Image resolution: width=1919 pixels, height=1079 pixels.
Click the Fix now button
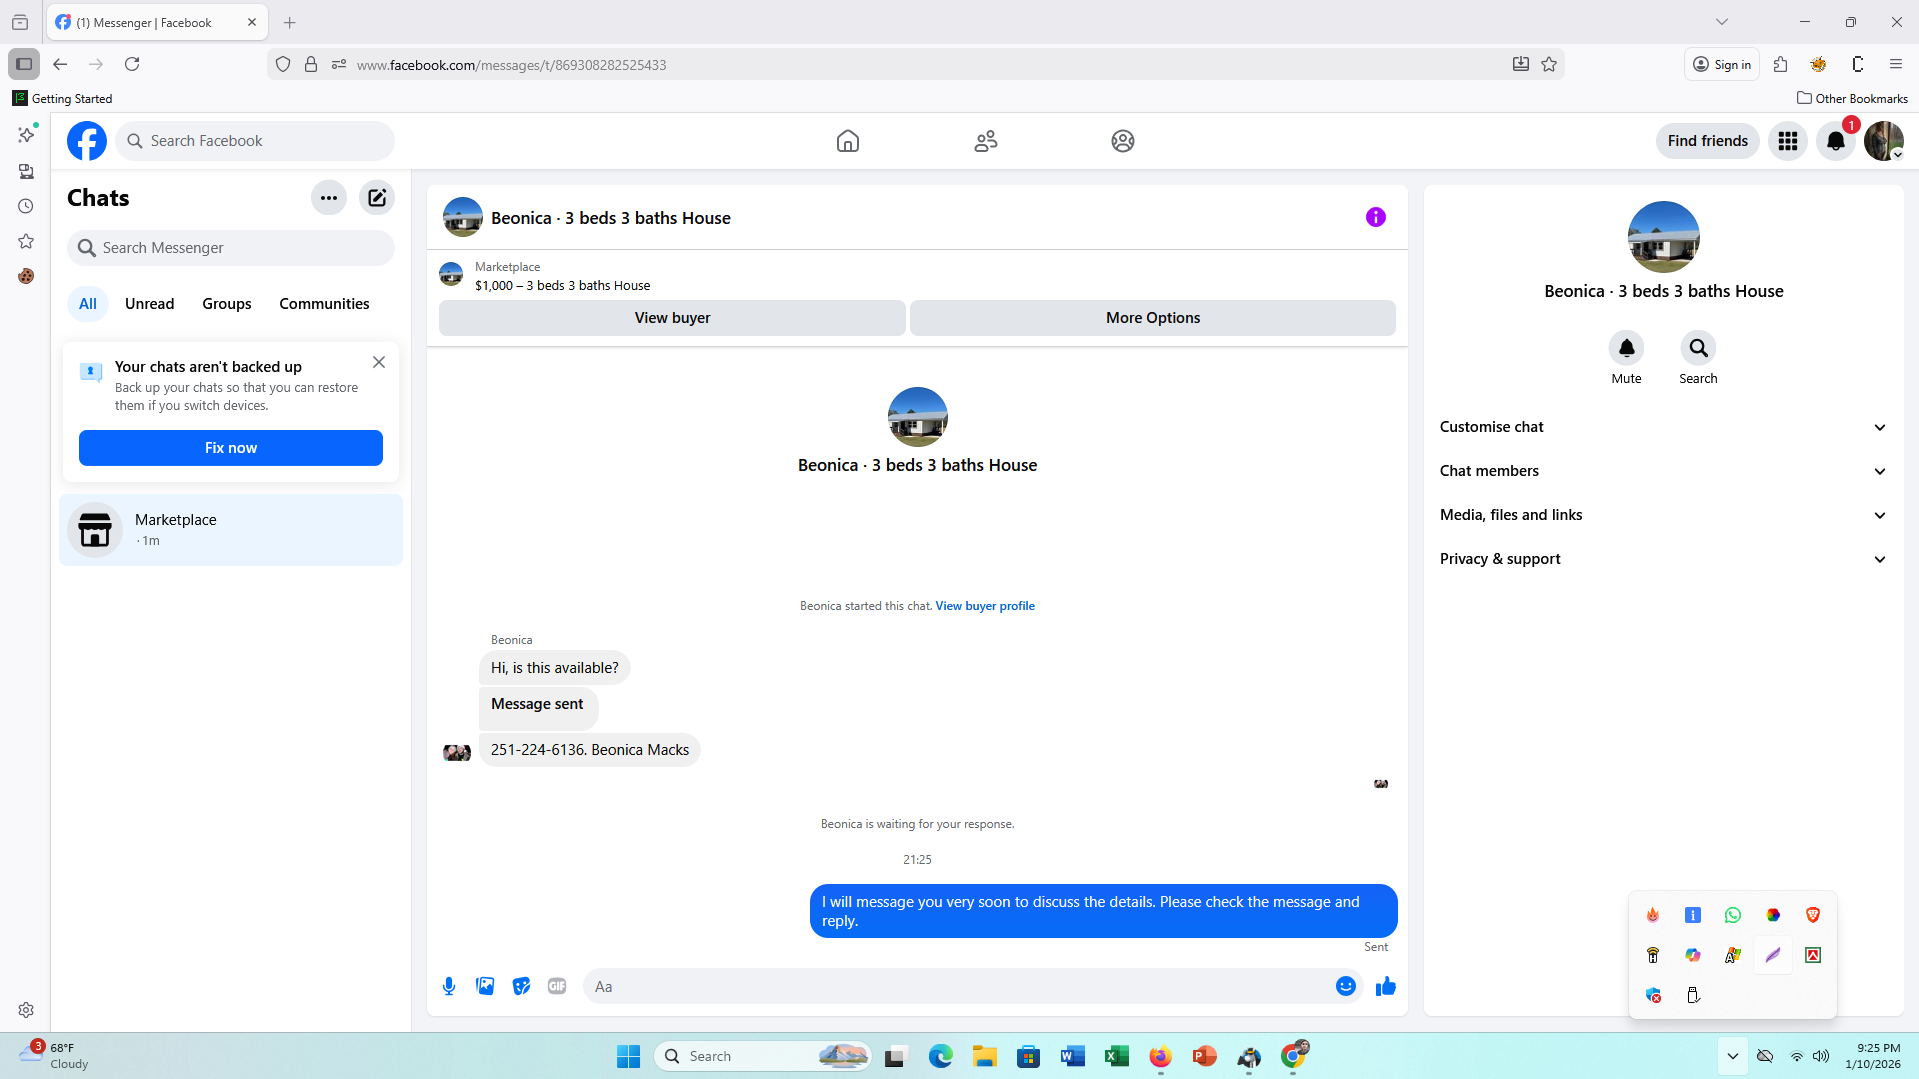[231, 448]
